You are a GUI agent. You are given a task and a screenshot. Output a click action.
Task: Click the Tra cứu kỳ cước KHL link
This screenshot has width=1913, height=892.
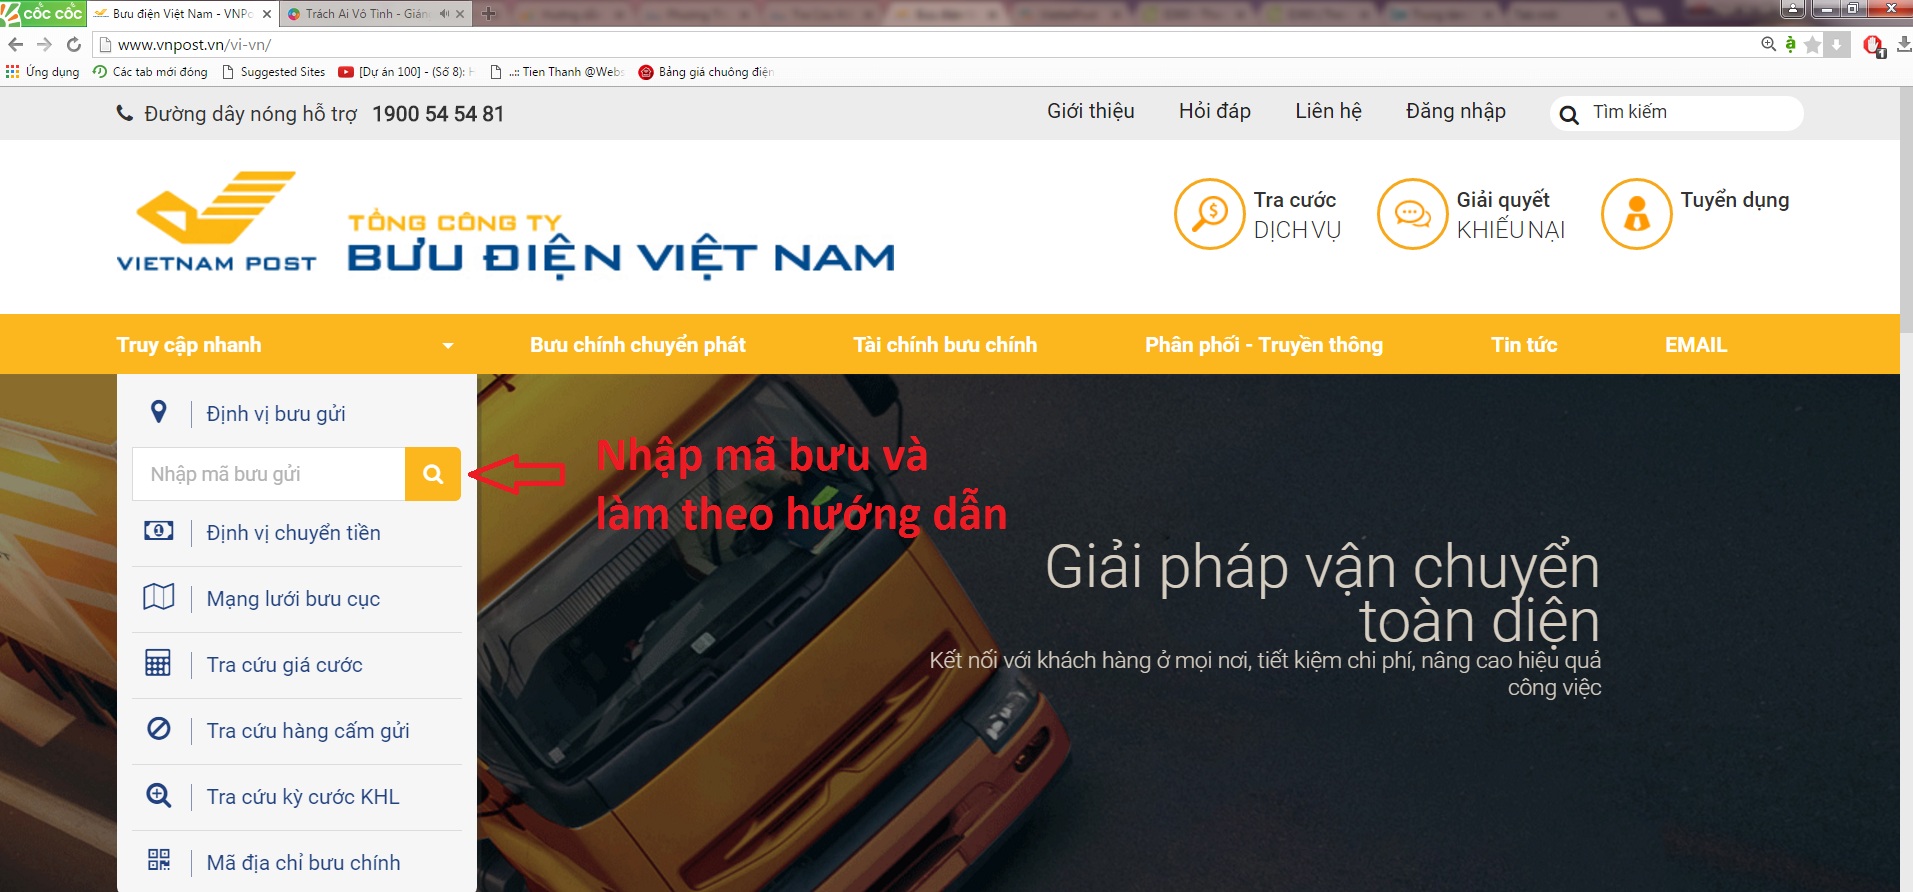click(303, 797)
